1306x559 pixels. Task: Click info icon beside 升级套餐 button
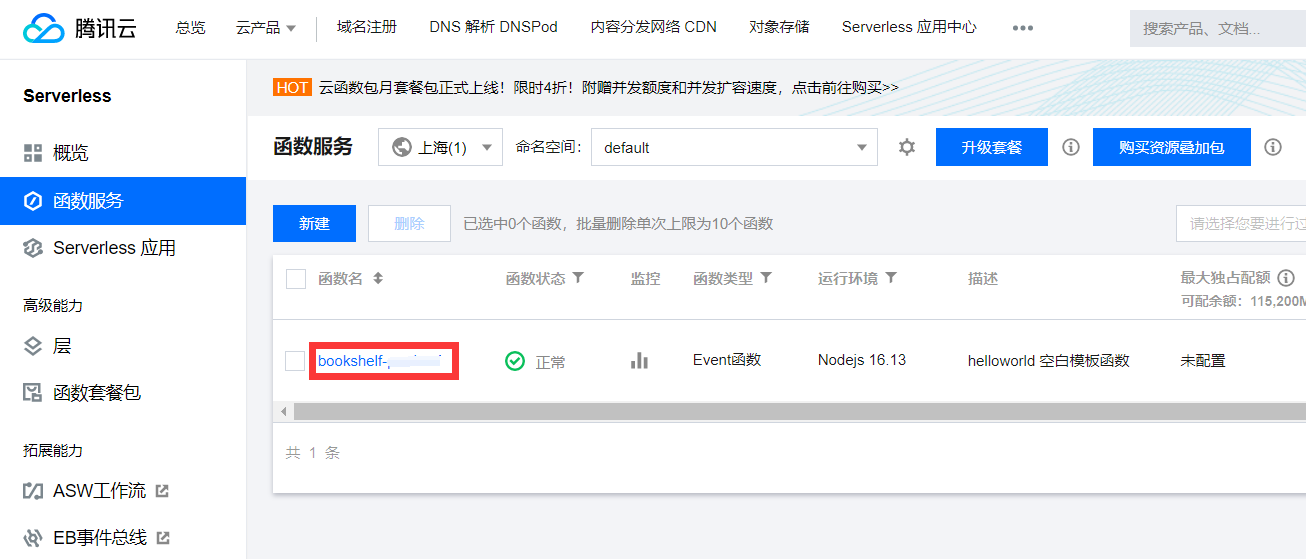click(1071, 147)
